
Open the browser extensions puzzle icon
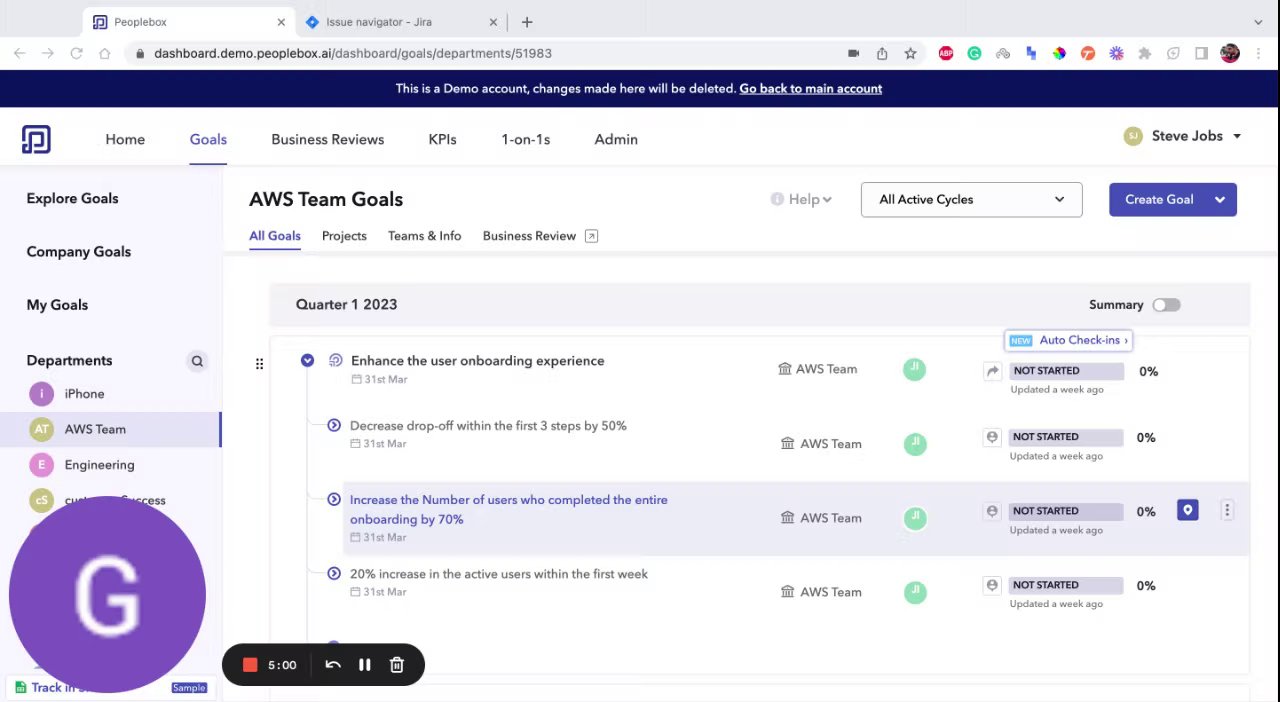(x=1145, y=53)
